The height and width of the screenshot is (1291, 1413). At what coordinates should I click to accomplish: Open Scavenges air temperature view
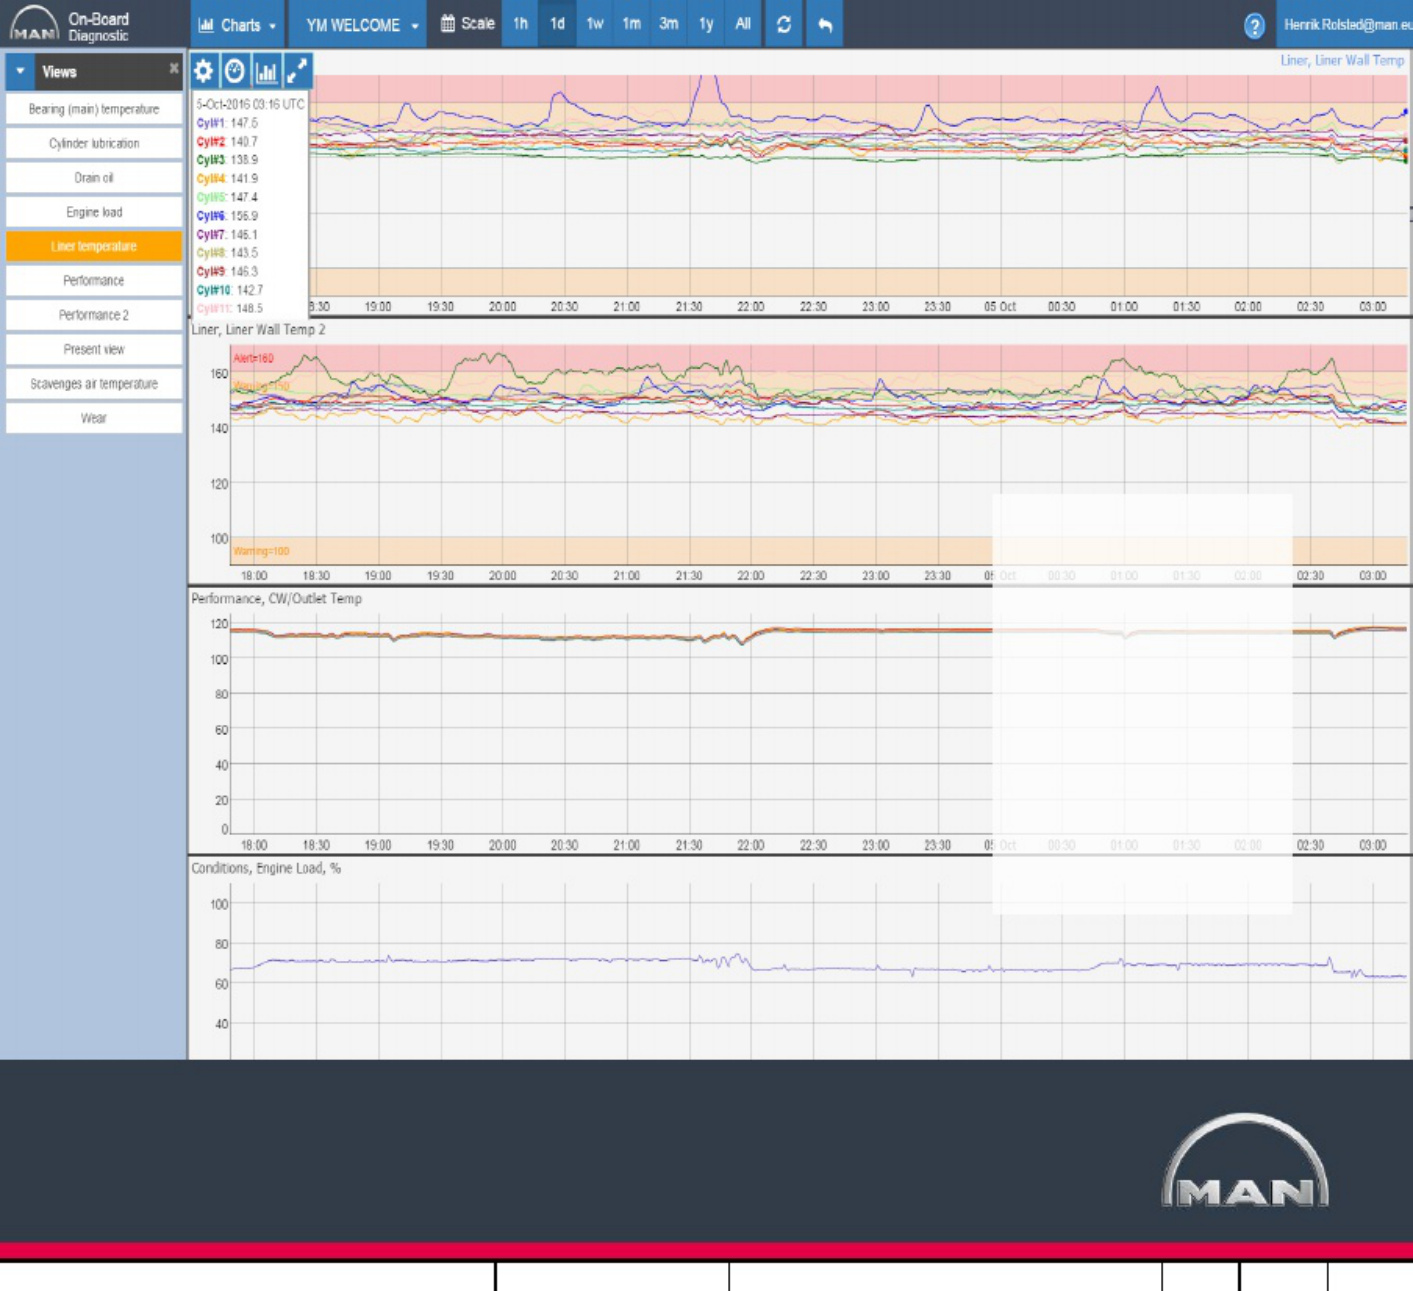[94, 384]
